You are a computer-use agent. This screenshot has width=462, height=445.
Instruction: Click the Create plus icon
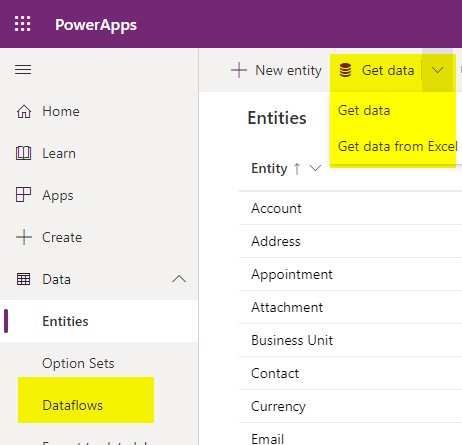tap(24, 237)
